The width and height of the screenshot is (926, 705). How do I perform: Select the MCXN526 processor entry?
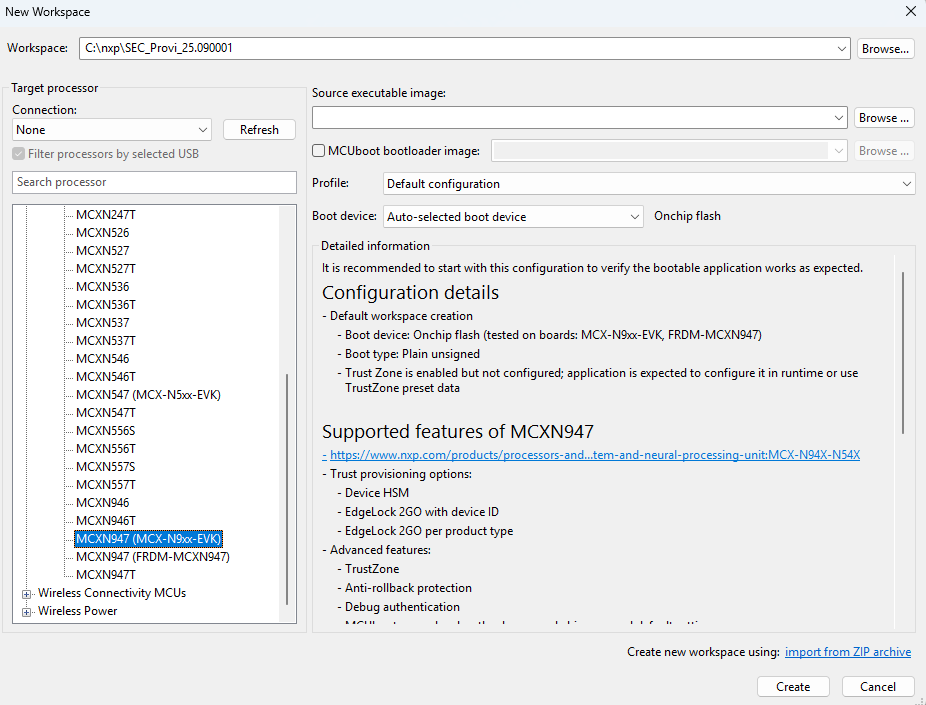[x=102, y=233]
